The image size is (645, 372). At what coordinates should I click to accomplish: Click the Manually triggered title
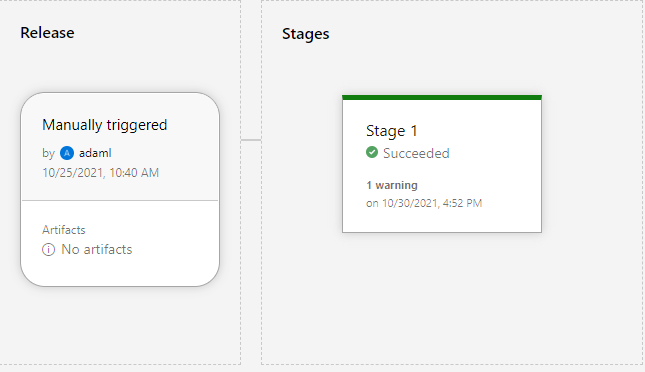104,125
